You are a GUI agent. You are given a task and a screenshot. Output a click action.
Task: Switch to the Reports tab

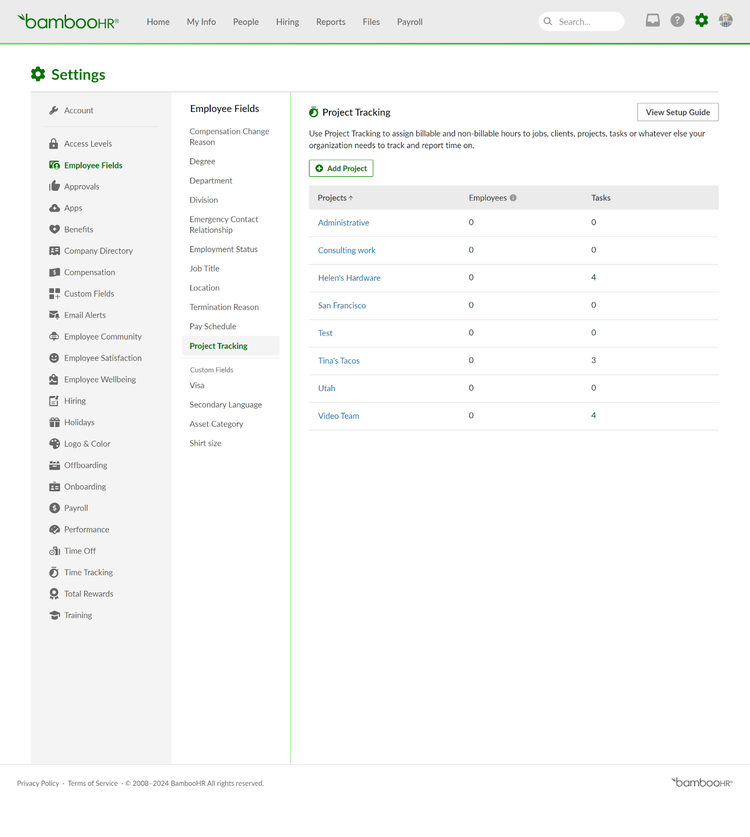pos(330,20)
